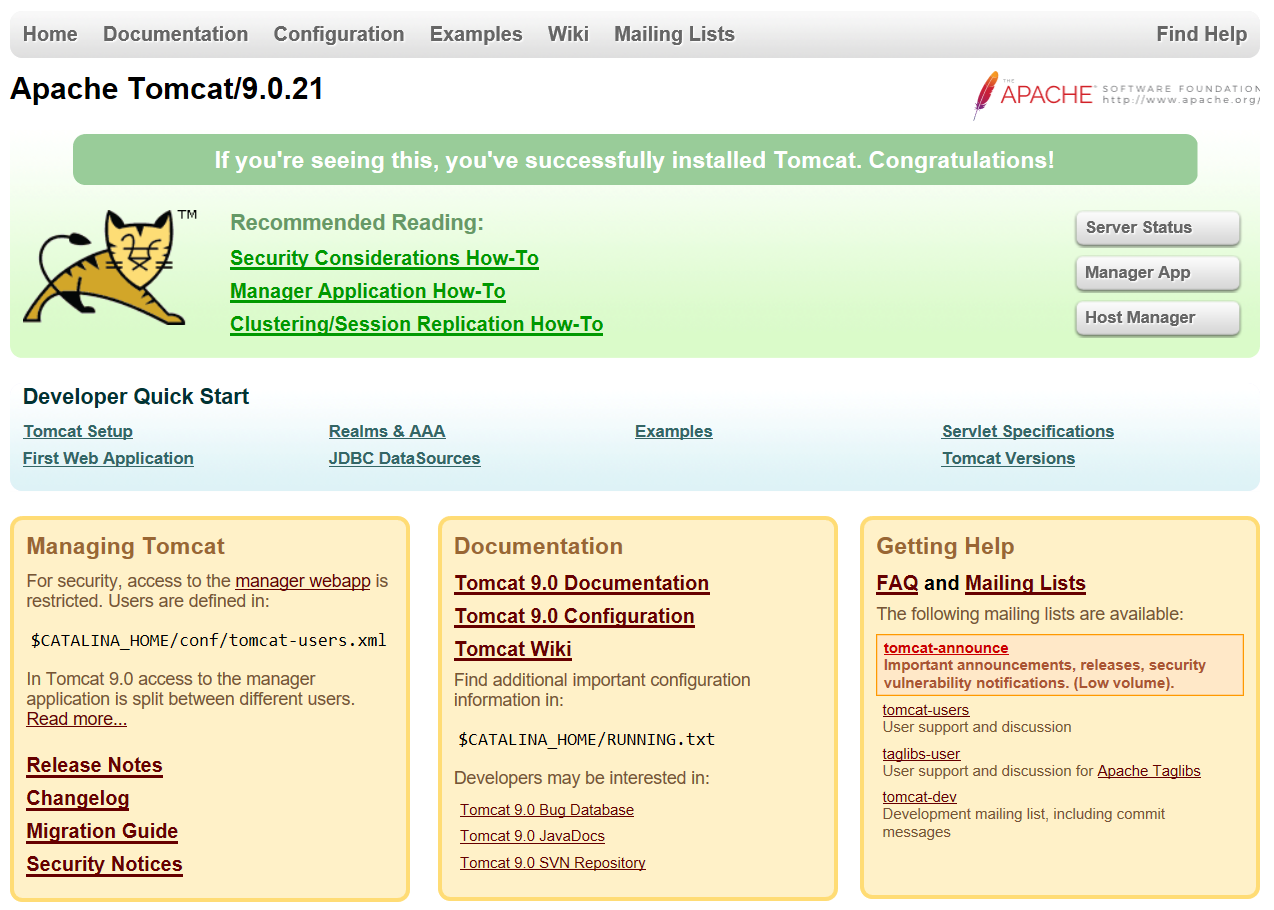
Task: Click the Apache Tomcat/9.0.21 heading
Action: tap(167, 89)
